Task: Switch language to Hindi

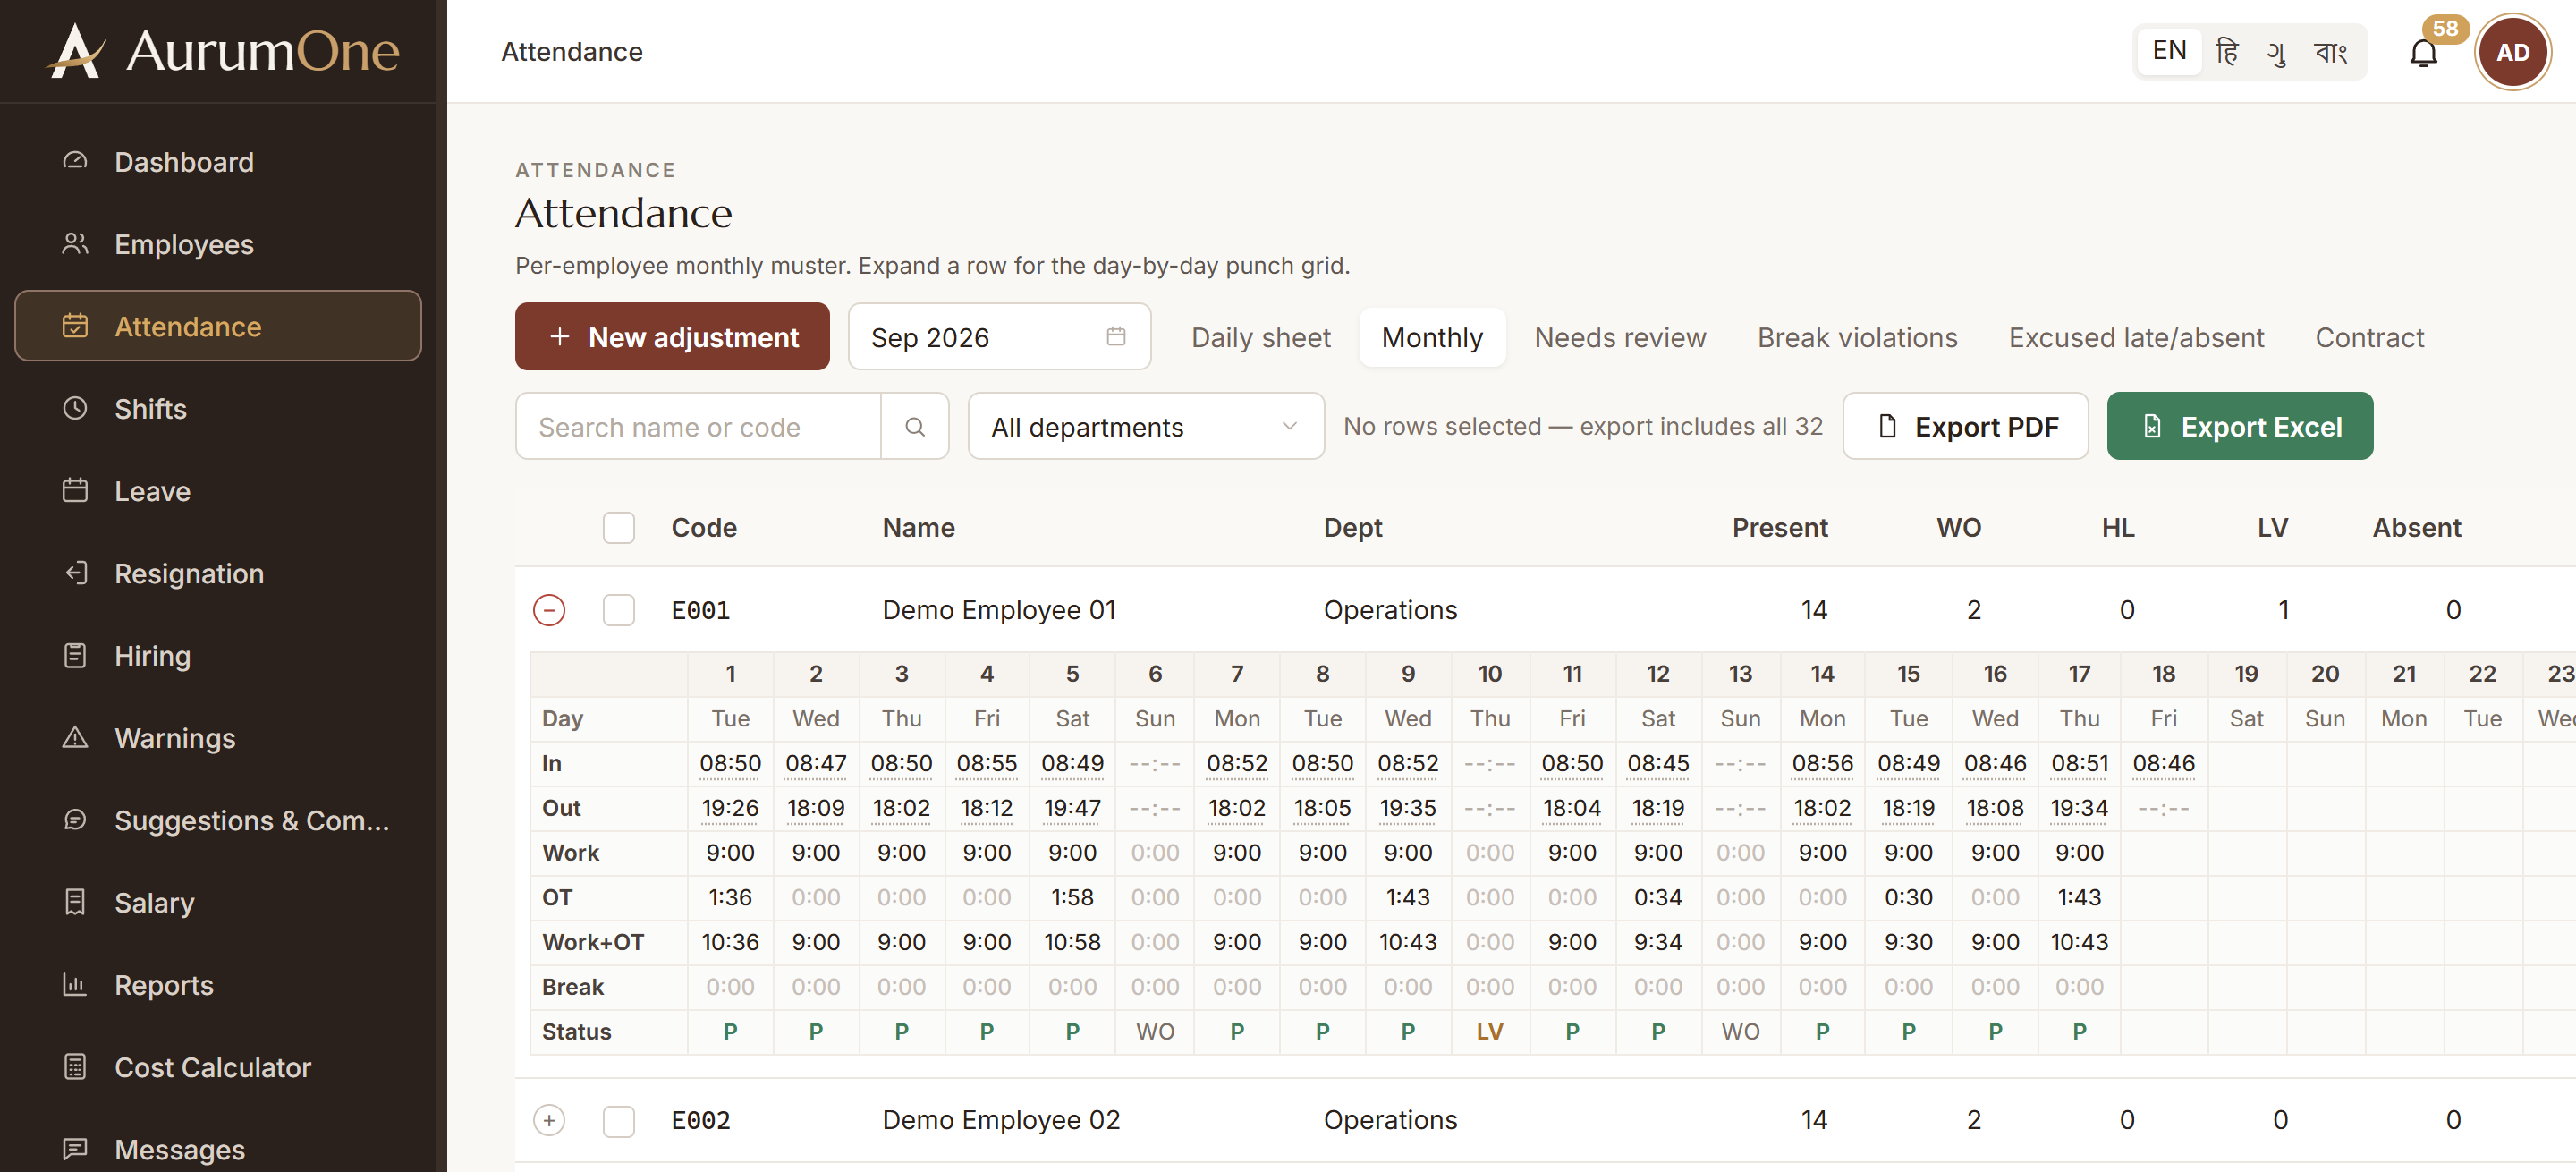Action: coord(2226,51)
